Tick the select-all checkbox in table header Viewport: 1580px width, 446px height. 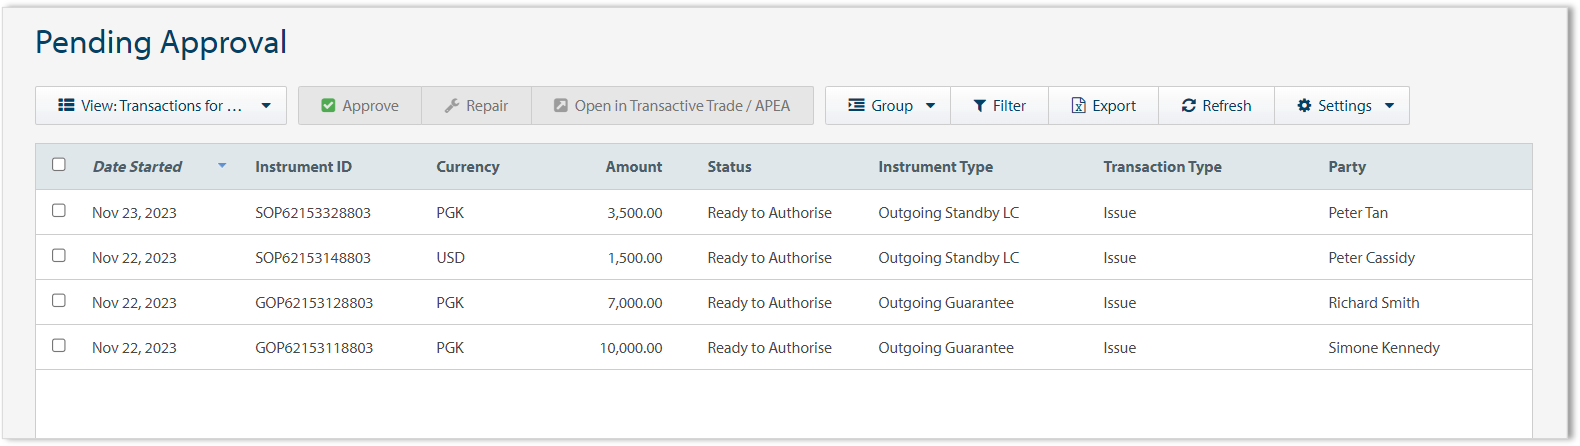tap(59, 165)
